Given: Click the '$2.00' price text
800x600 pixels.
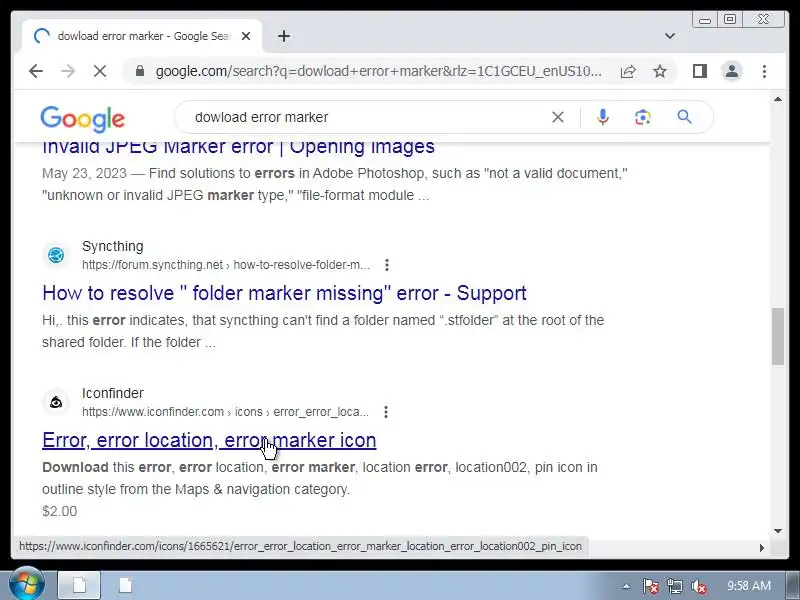Looking at the screenshot, I should (x=60, y=511).
